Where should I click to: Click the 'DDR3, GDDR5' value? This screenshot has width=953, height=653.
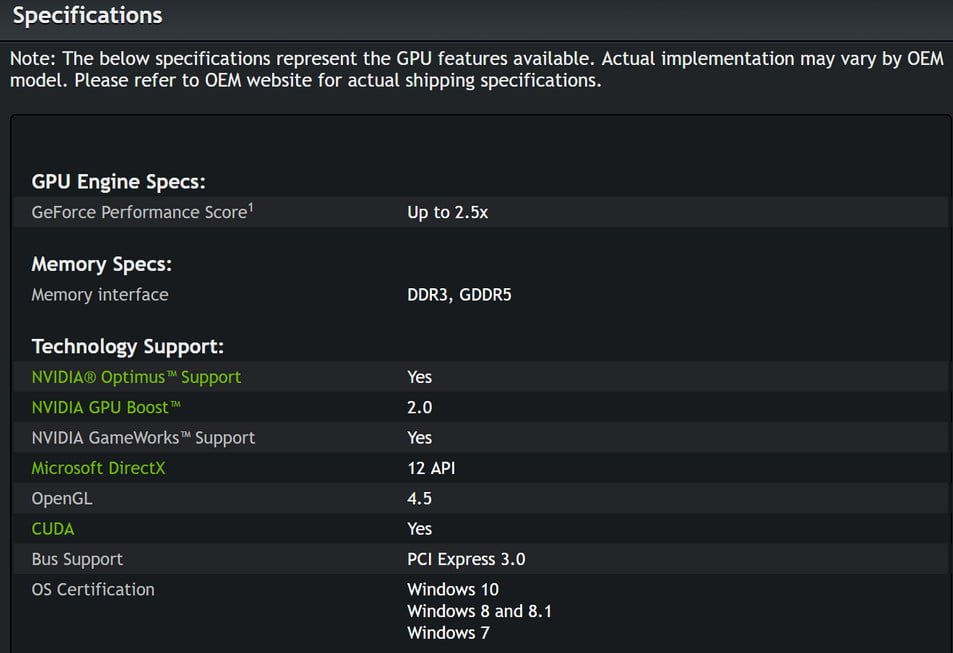(x=459, y=295)
